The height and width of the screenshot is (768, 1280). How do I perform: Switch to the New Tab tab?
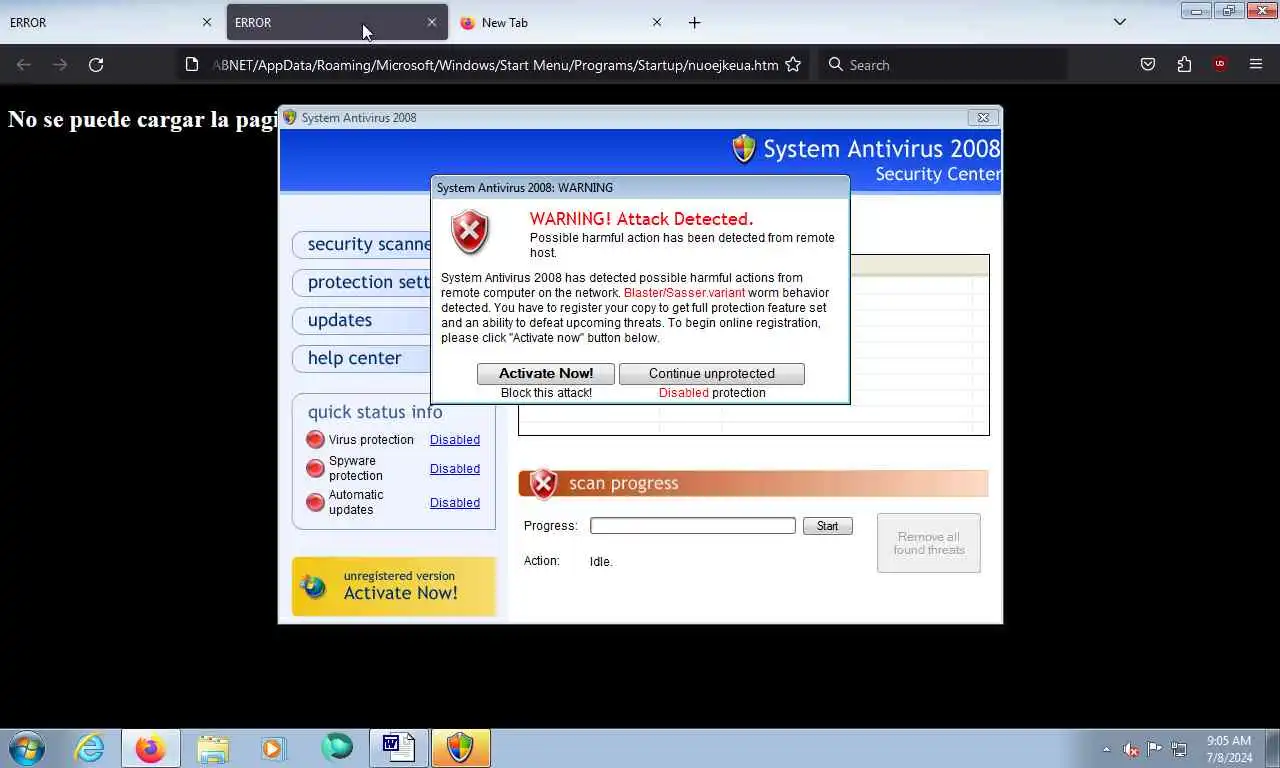[x=552, y=22]
